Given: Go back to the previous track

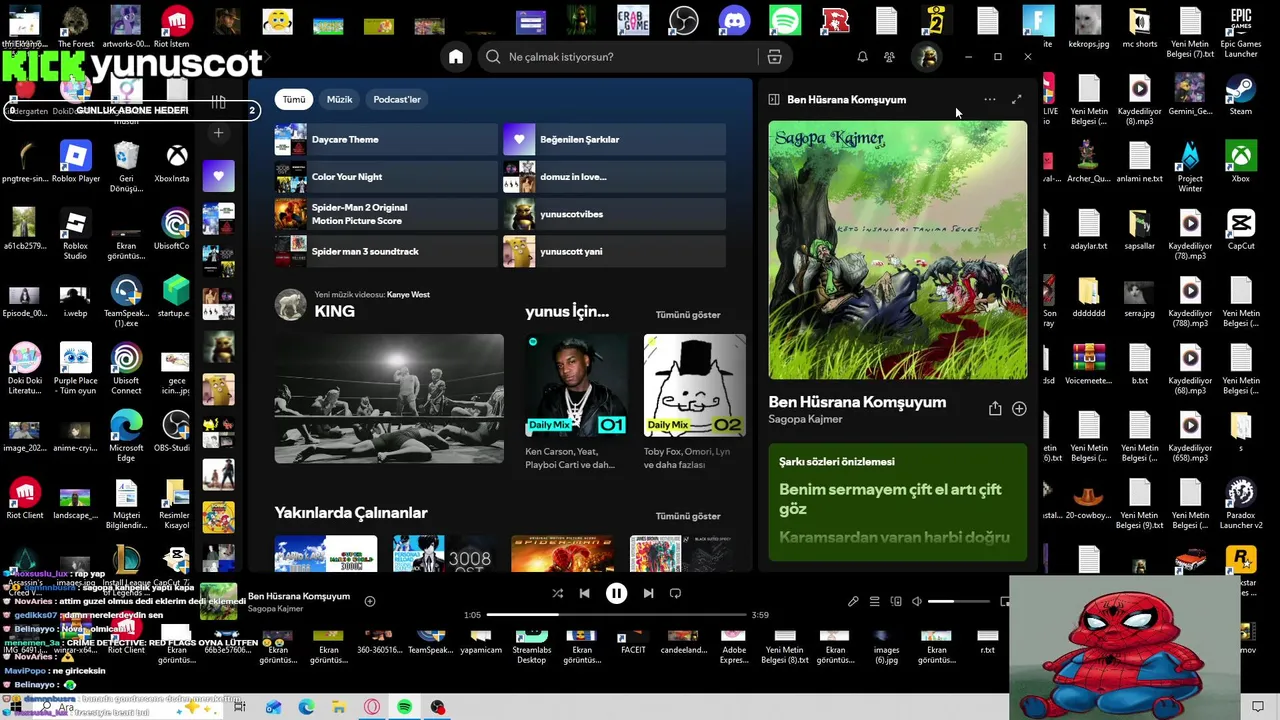Looking at the screenshot, I should [x=584, y=593].
